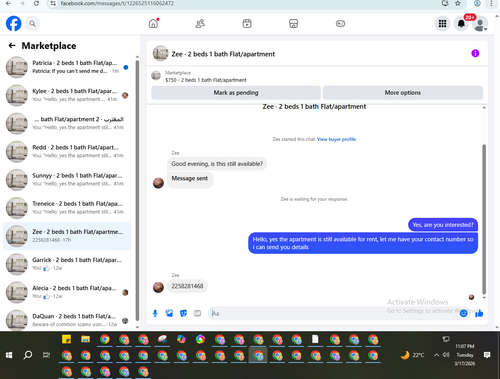Image resolution: width=500 pixels, height=379 pixels.
Task: Choose a sticker with the sticker icon
Action: [x=183, y=313]
